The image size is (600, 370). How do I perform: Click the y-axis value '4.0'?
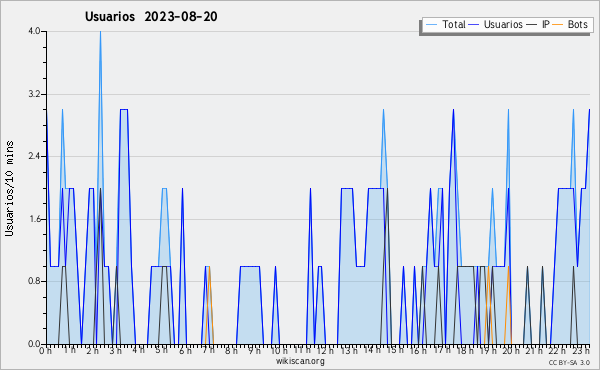click(x=34, y=31)
